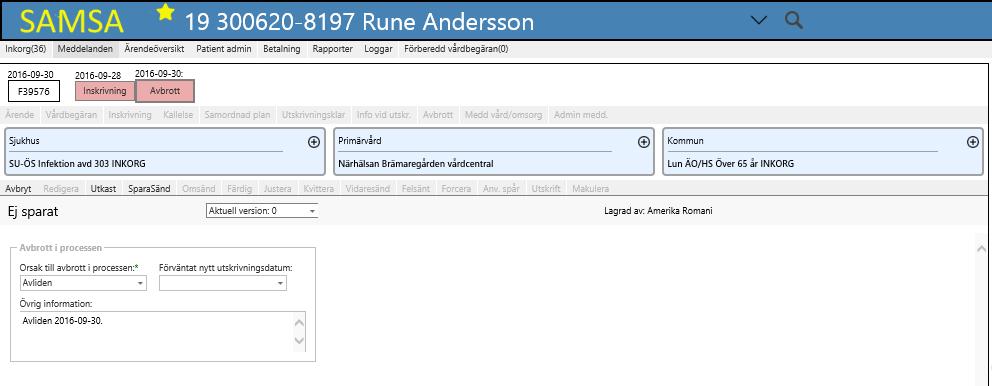
Task: Click Närhälsan Brämaregården vårdcentral text
Action: coord(416,164)
